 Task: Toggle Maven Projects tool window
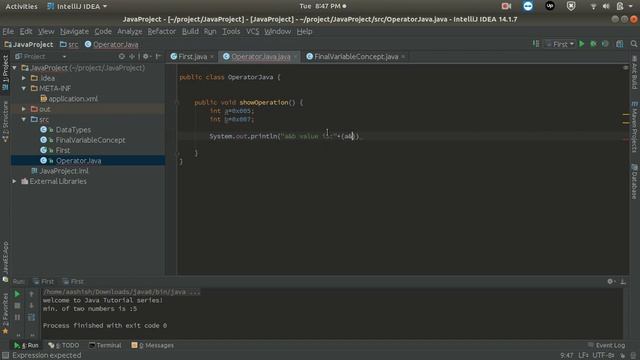click(635, 127)
